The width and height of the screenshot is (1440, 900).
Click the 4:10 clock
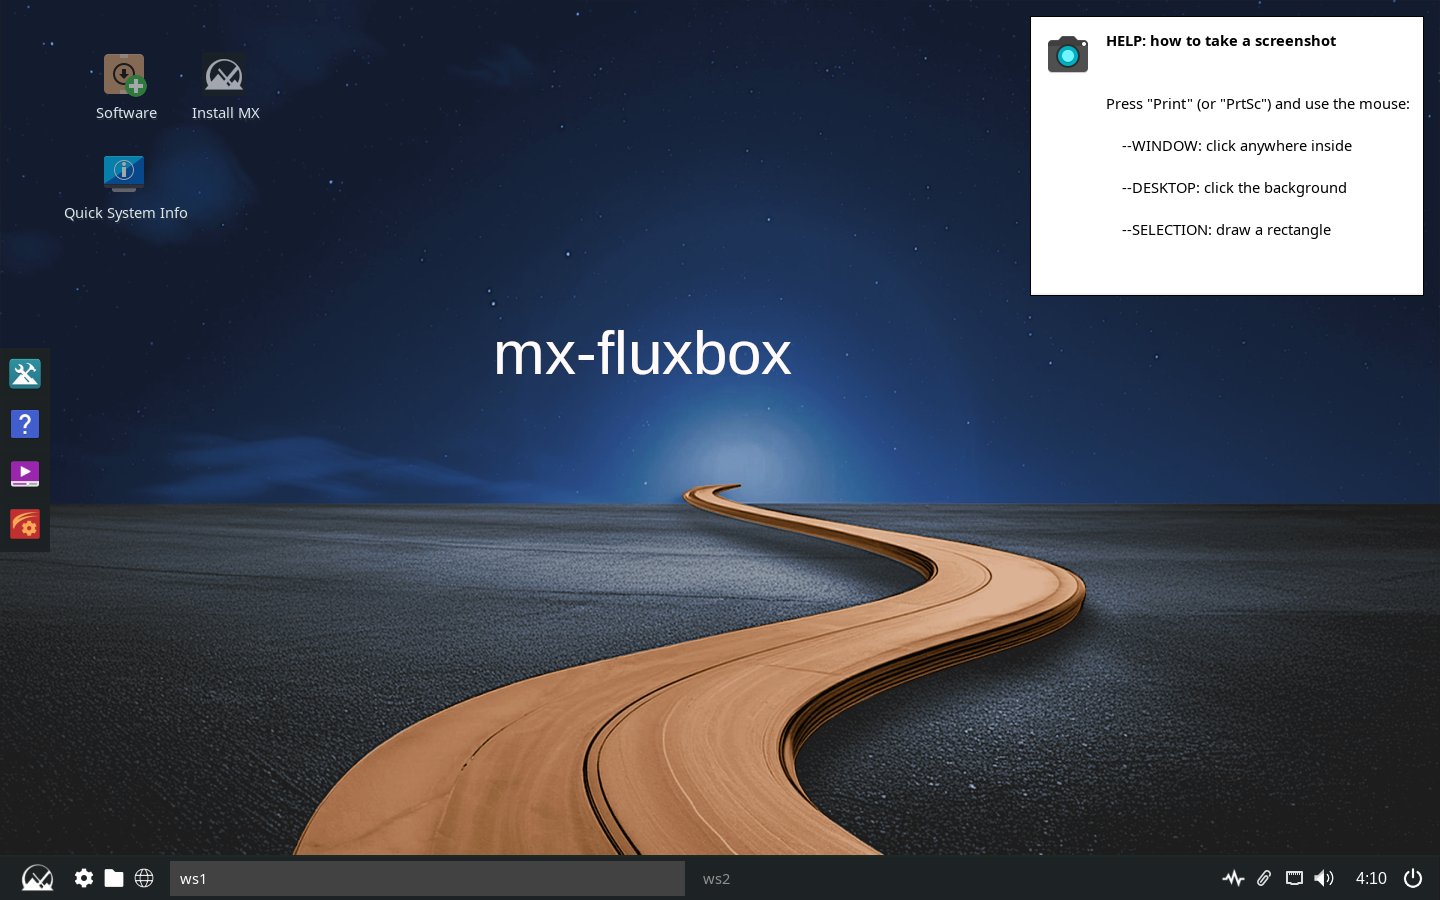coord(1371,878)
